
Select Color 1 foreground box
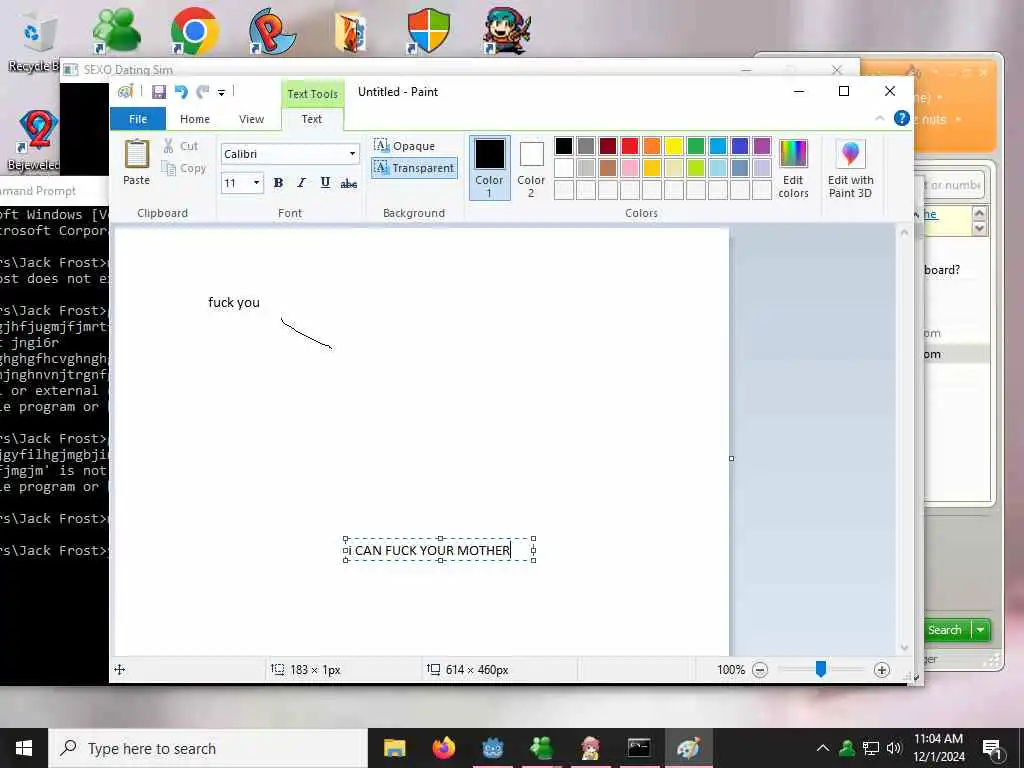[x=489, y=167]
